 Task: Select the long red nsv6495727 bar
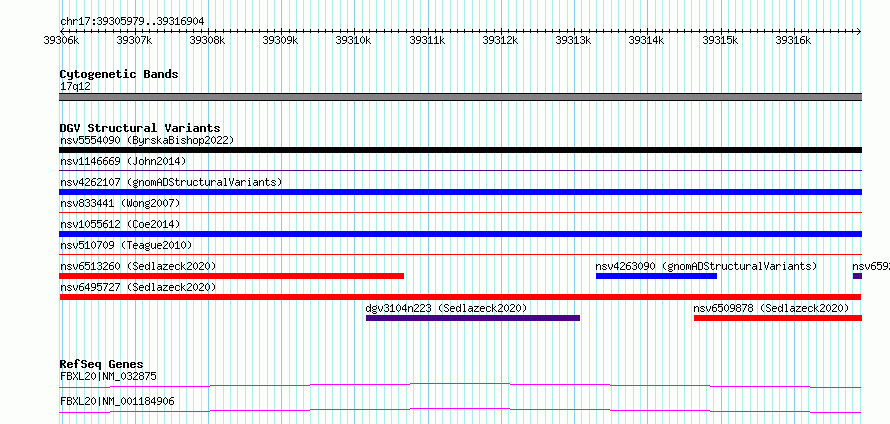pos(460,297)
